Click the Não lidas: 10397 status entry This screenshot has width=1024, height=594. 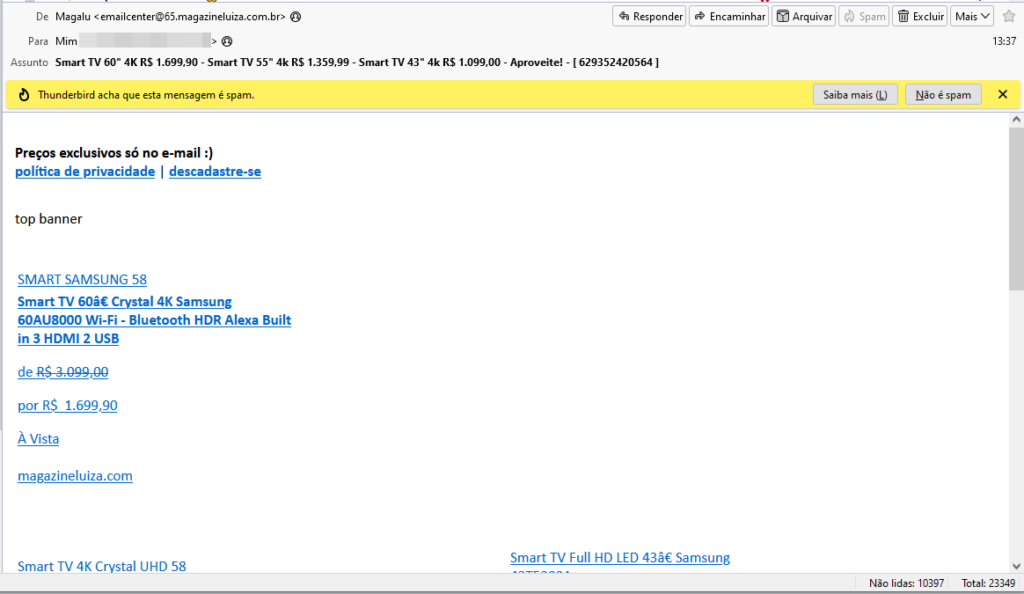tap(906, 583)
